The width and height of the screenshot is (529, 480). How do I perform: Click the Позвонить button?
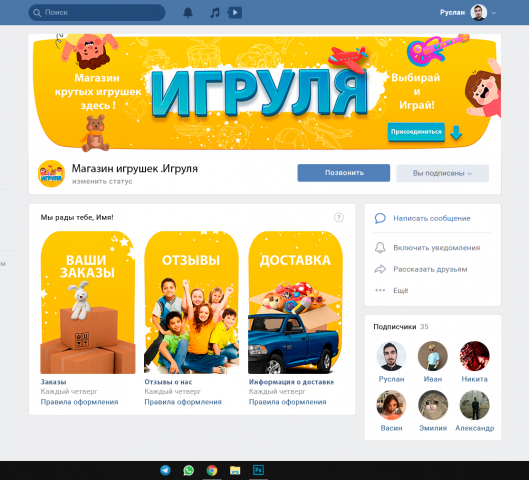click(x=344, y=173)
